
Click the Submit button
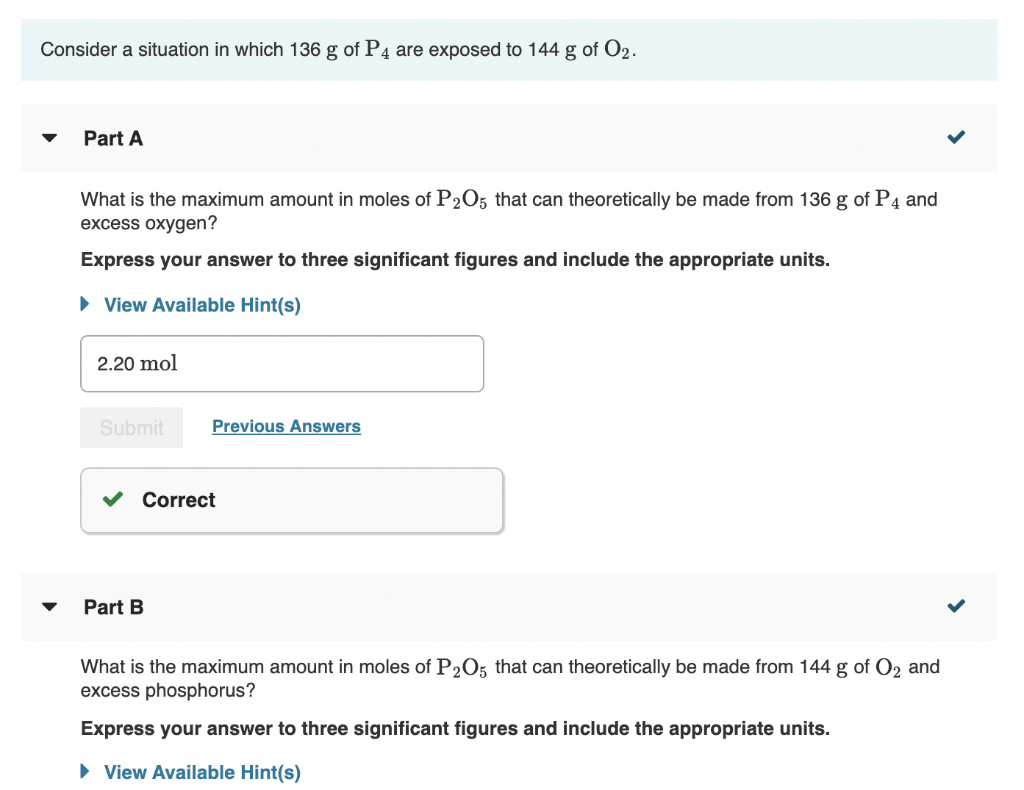point(131,427)
